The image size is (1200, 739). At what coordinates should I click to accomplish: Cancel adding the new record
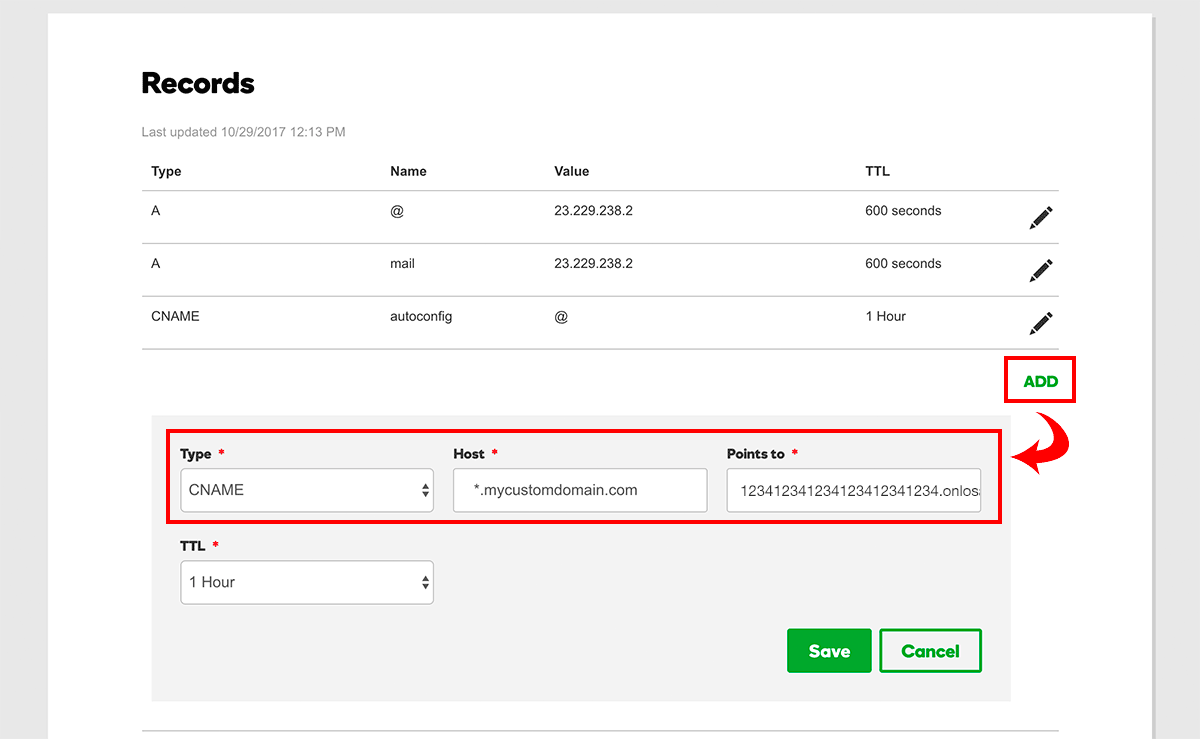tap(930, 650)
